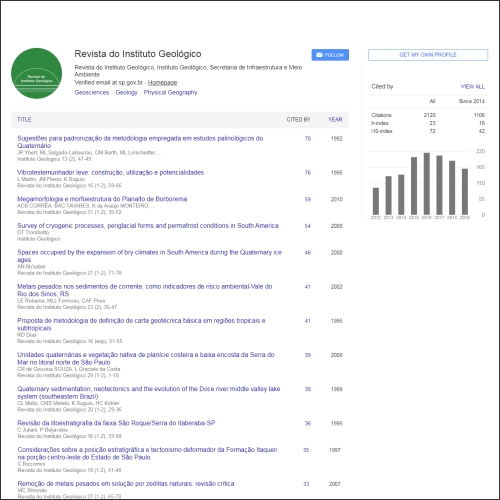Click year 1992 of the Sugestões article

[x=336, y=139]
